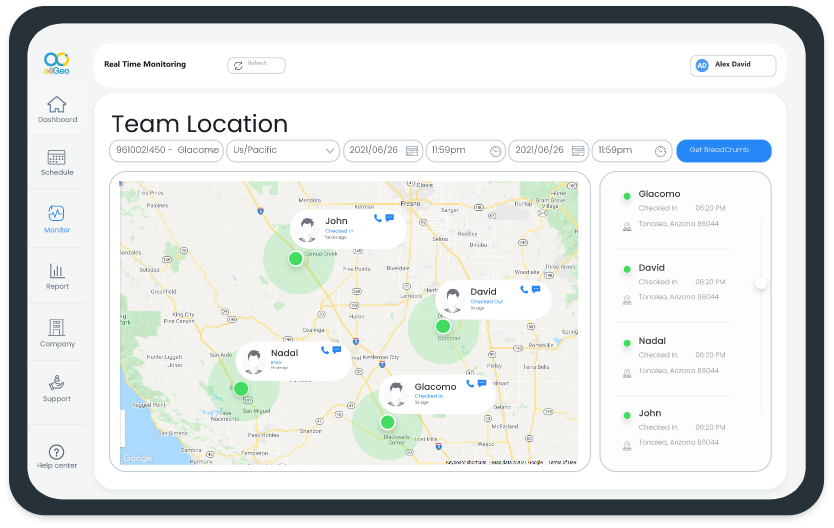
Task: Open the start date calendar icon
Action: [x=412, y=151]
